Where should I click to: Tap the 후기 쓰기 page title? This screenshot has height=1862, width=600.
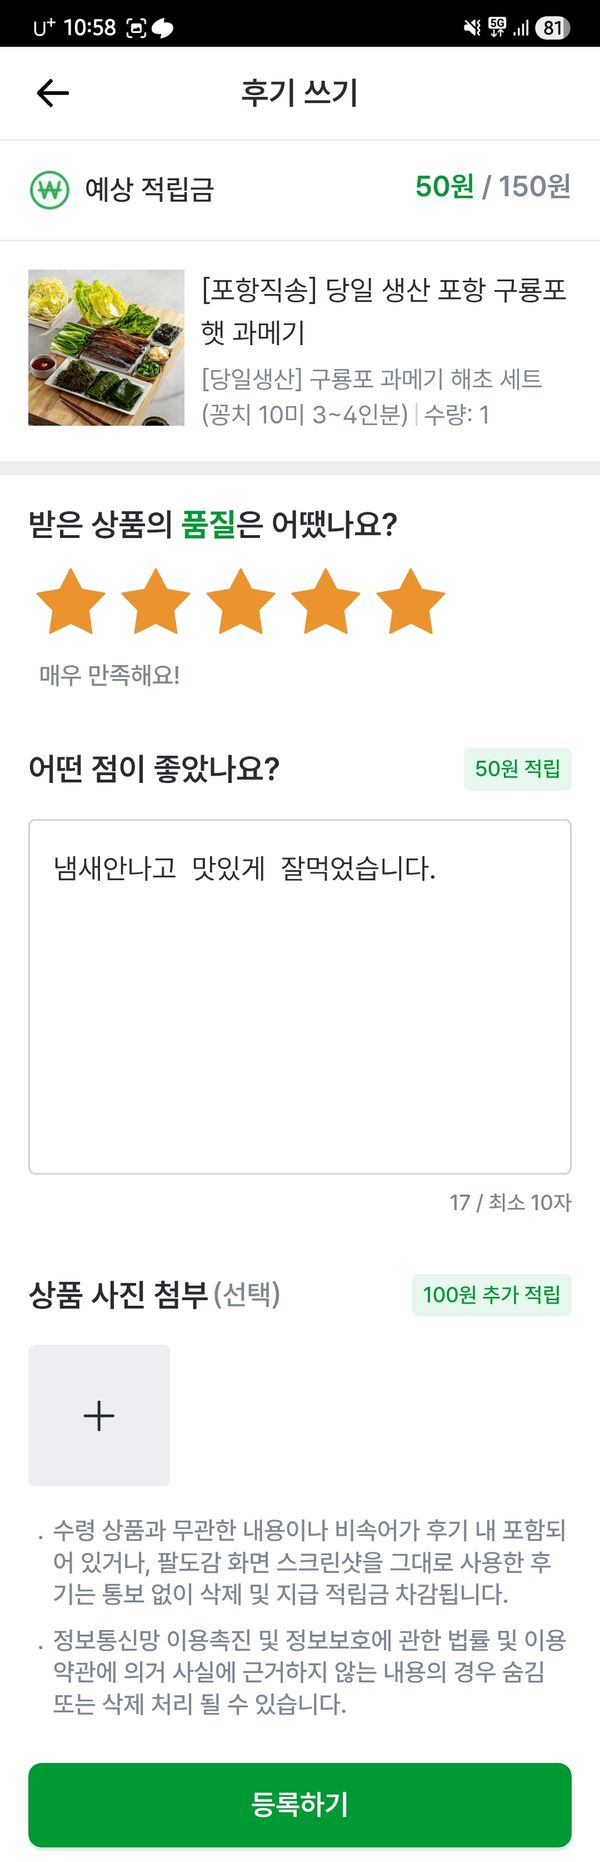299,93
